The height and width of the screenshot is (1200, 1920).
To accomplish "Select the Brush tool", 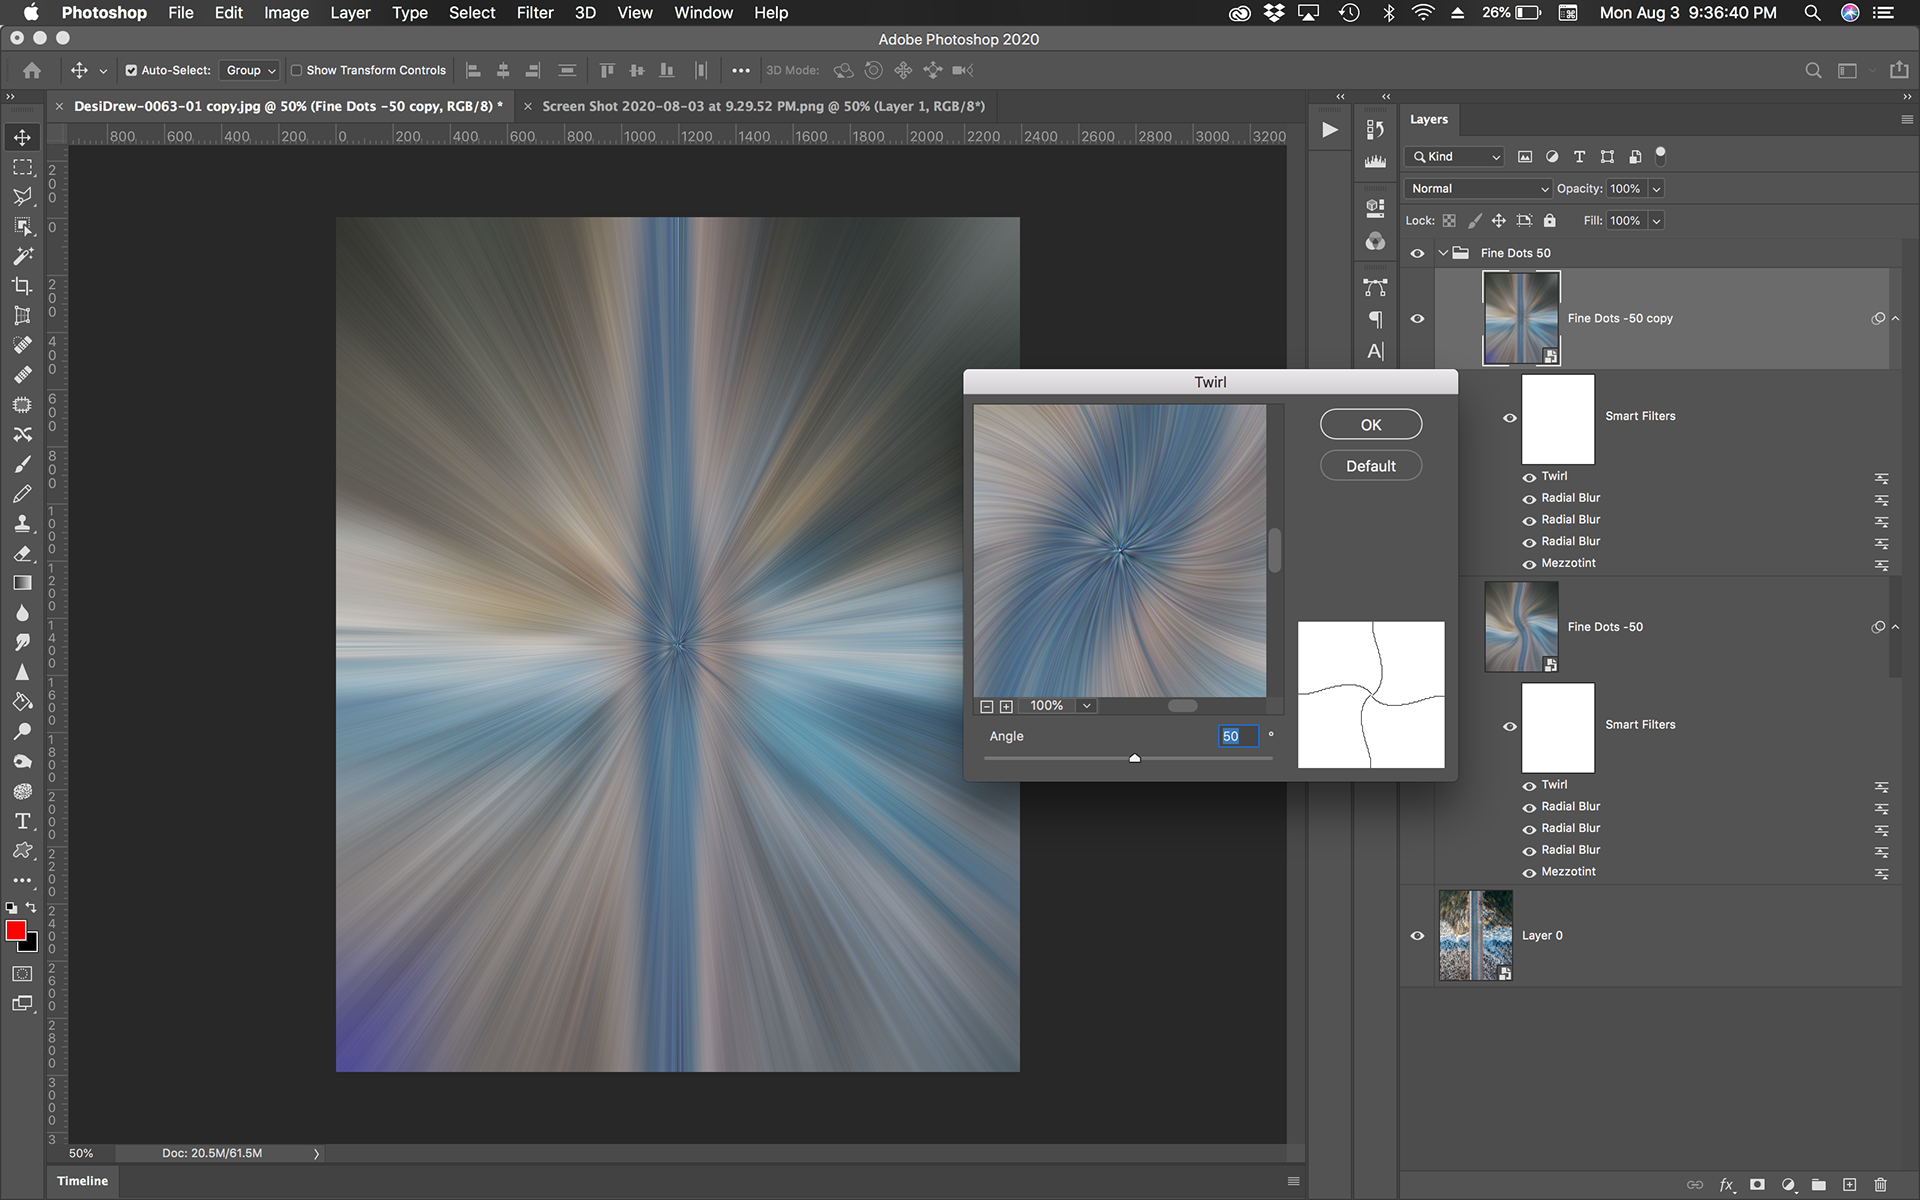I will 22,464.
